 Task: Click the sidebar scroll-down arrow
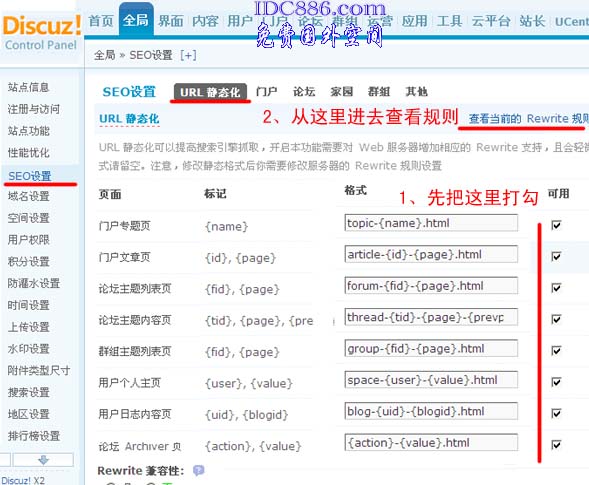pyautogui.click(x=43, y=460)
